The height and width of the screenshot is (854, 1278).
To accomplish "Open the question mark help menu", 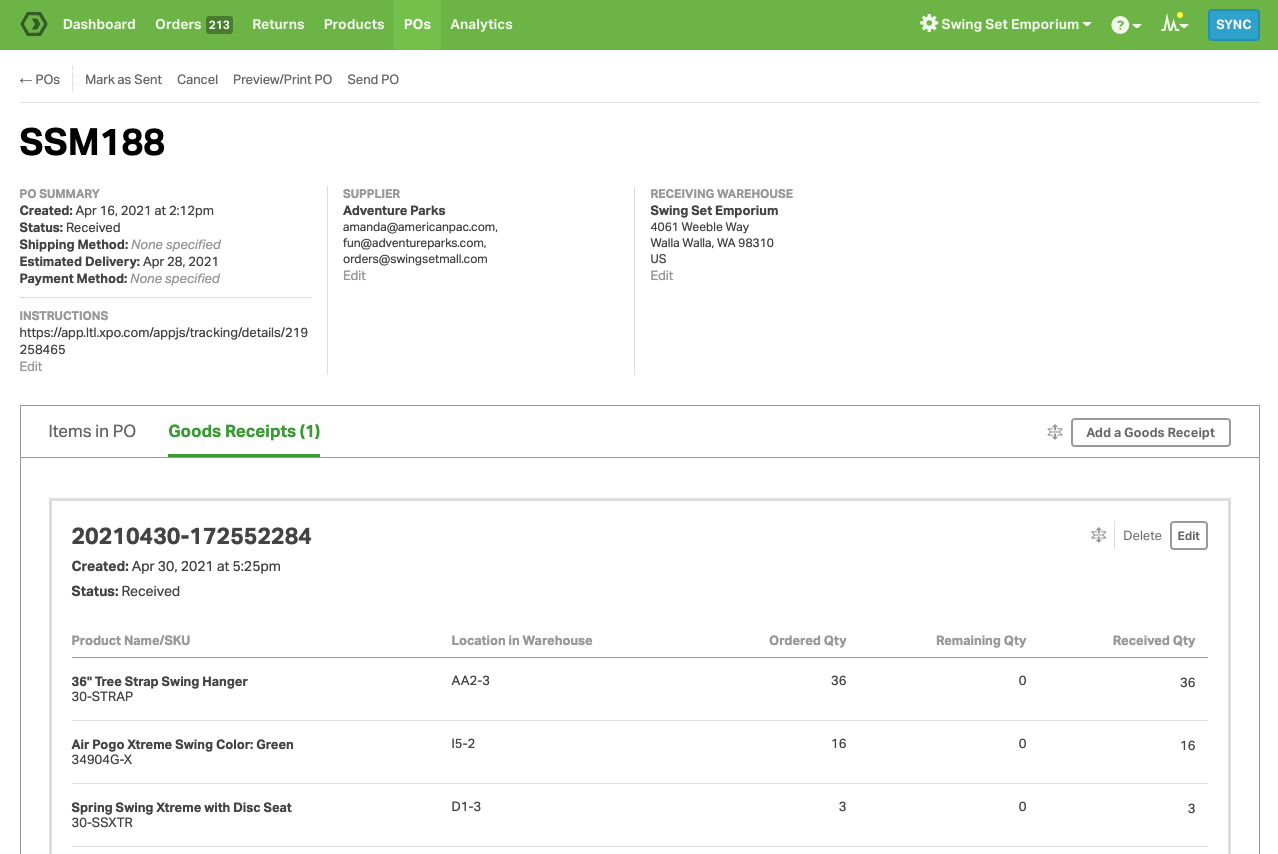I will click(1126, 25).
